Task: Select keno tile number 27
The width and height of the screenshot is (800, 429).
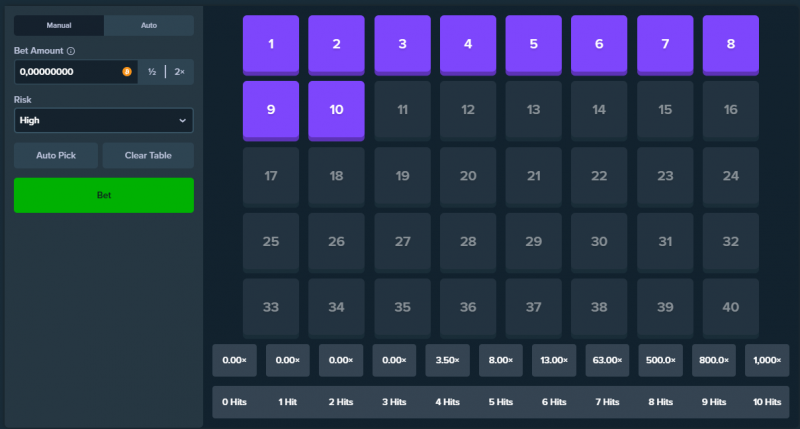Action: click(403, 242)
